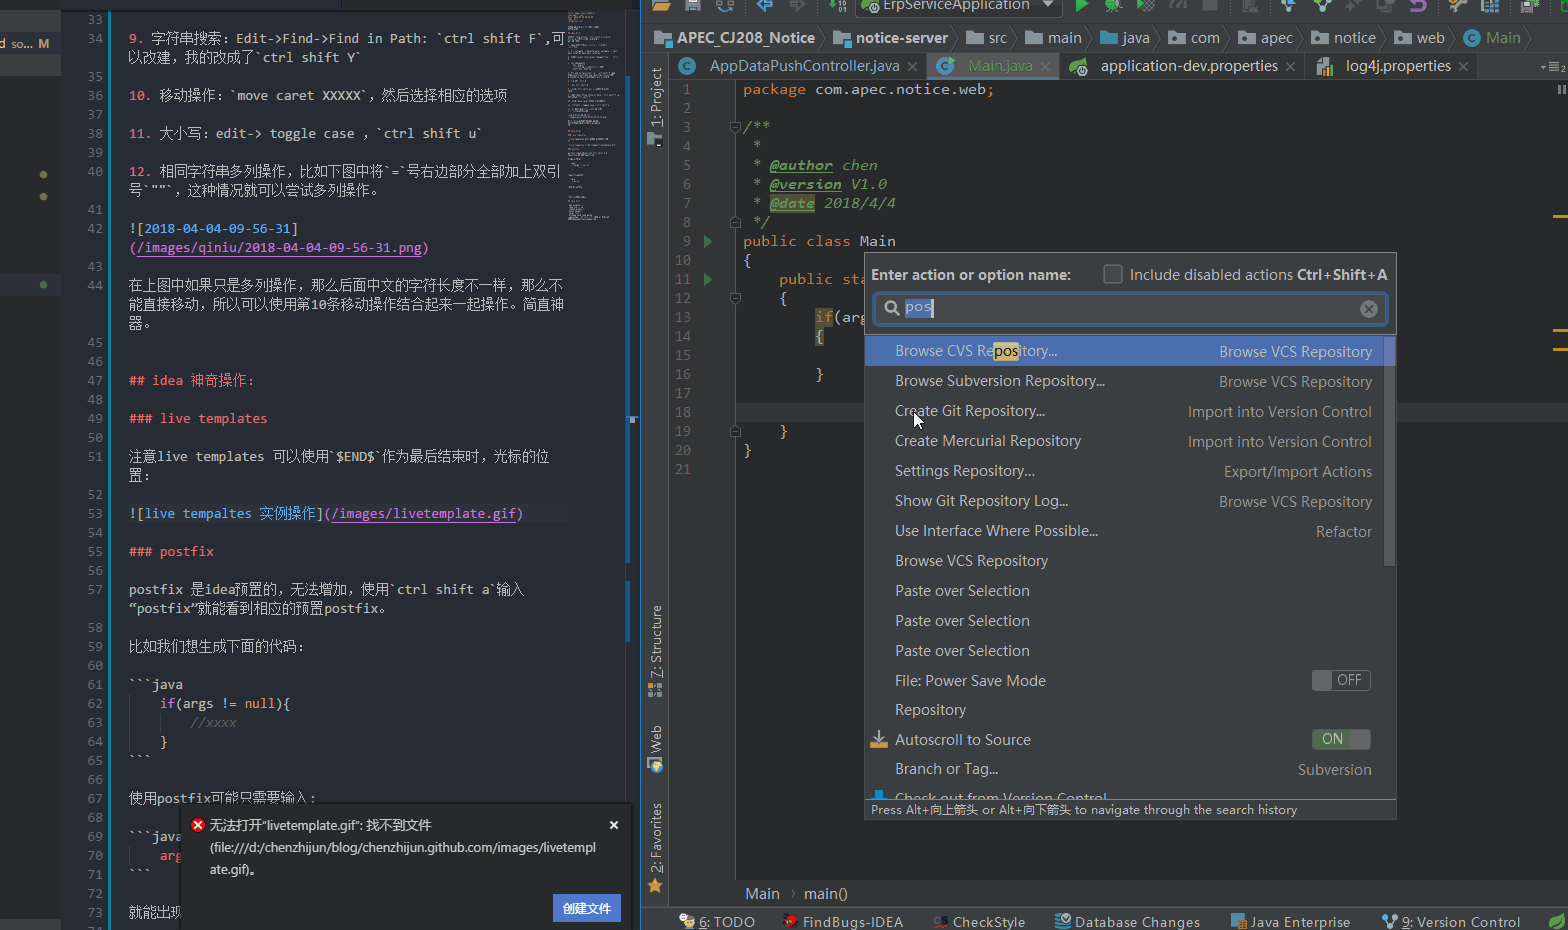The image size is (1568, 930).
Task: Toggle Autoscroll to Source switch
Action: pos(1341,739)
